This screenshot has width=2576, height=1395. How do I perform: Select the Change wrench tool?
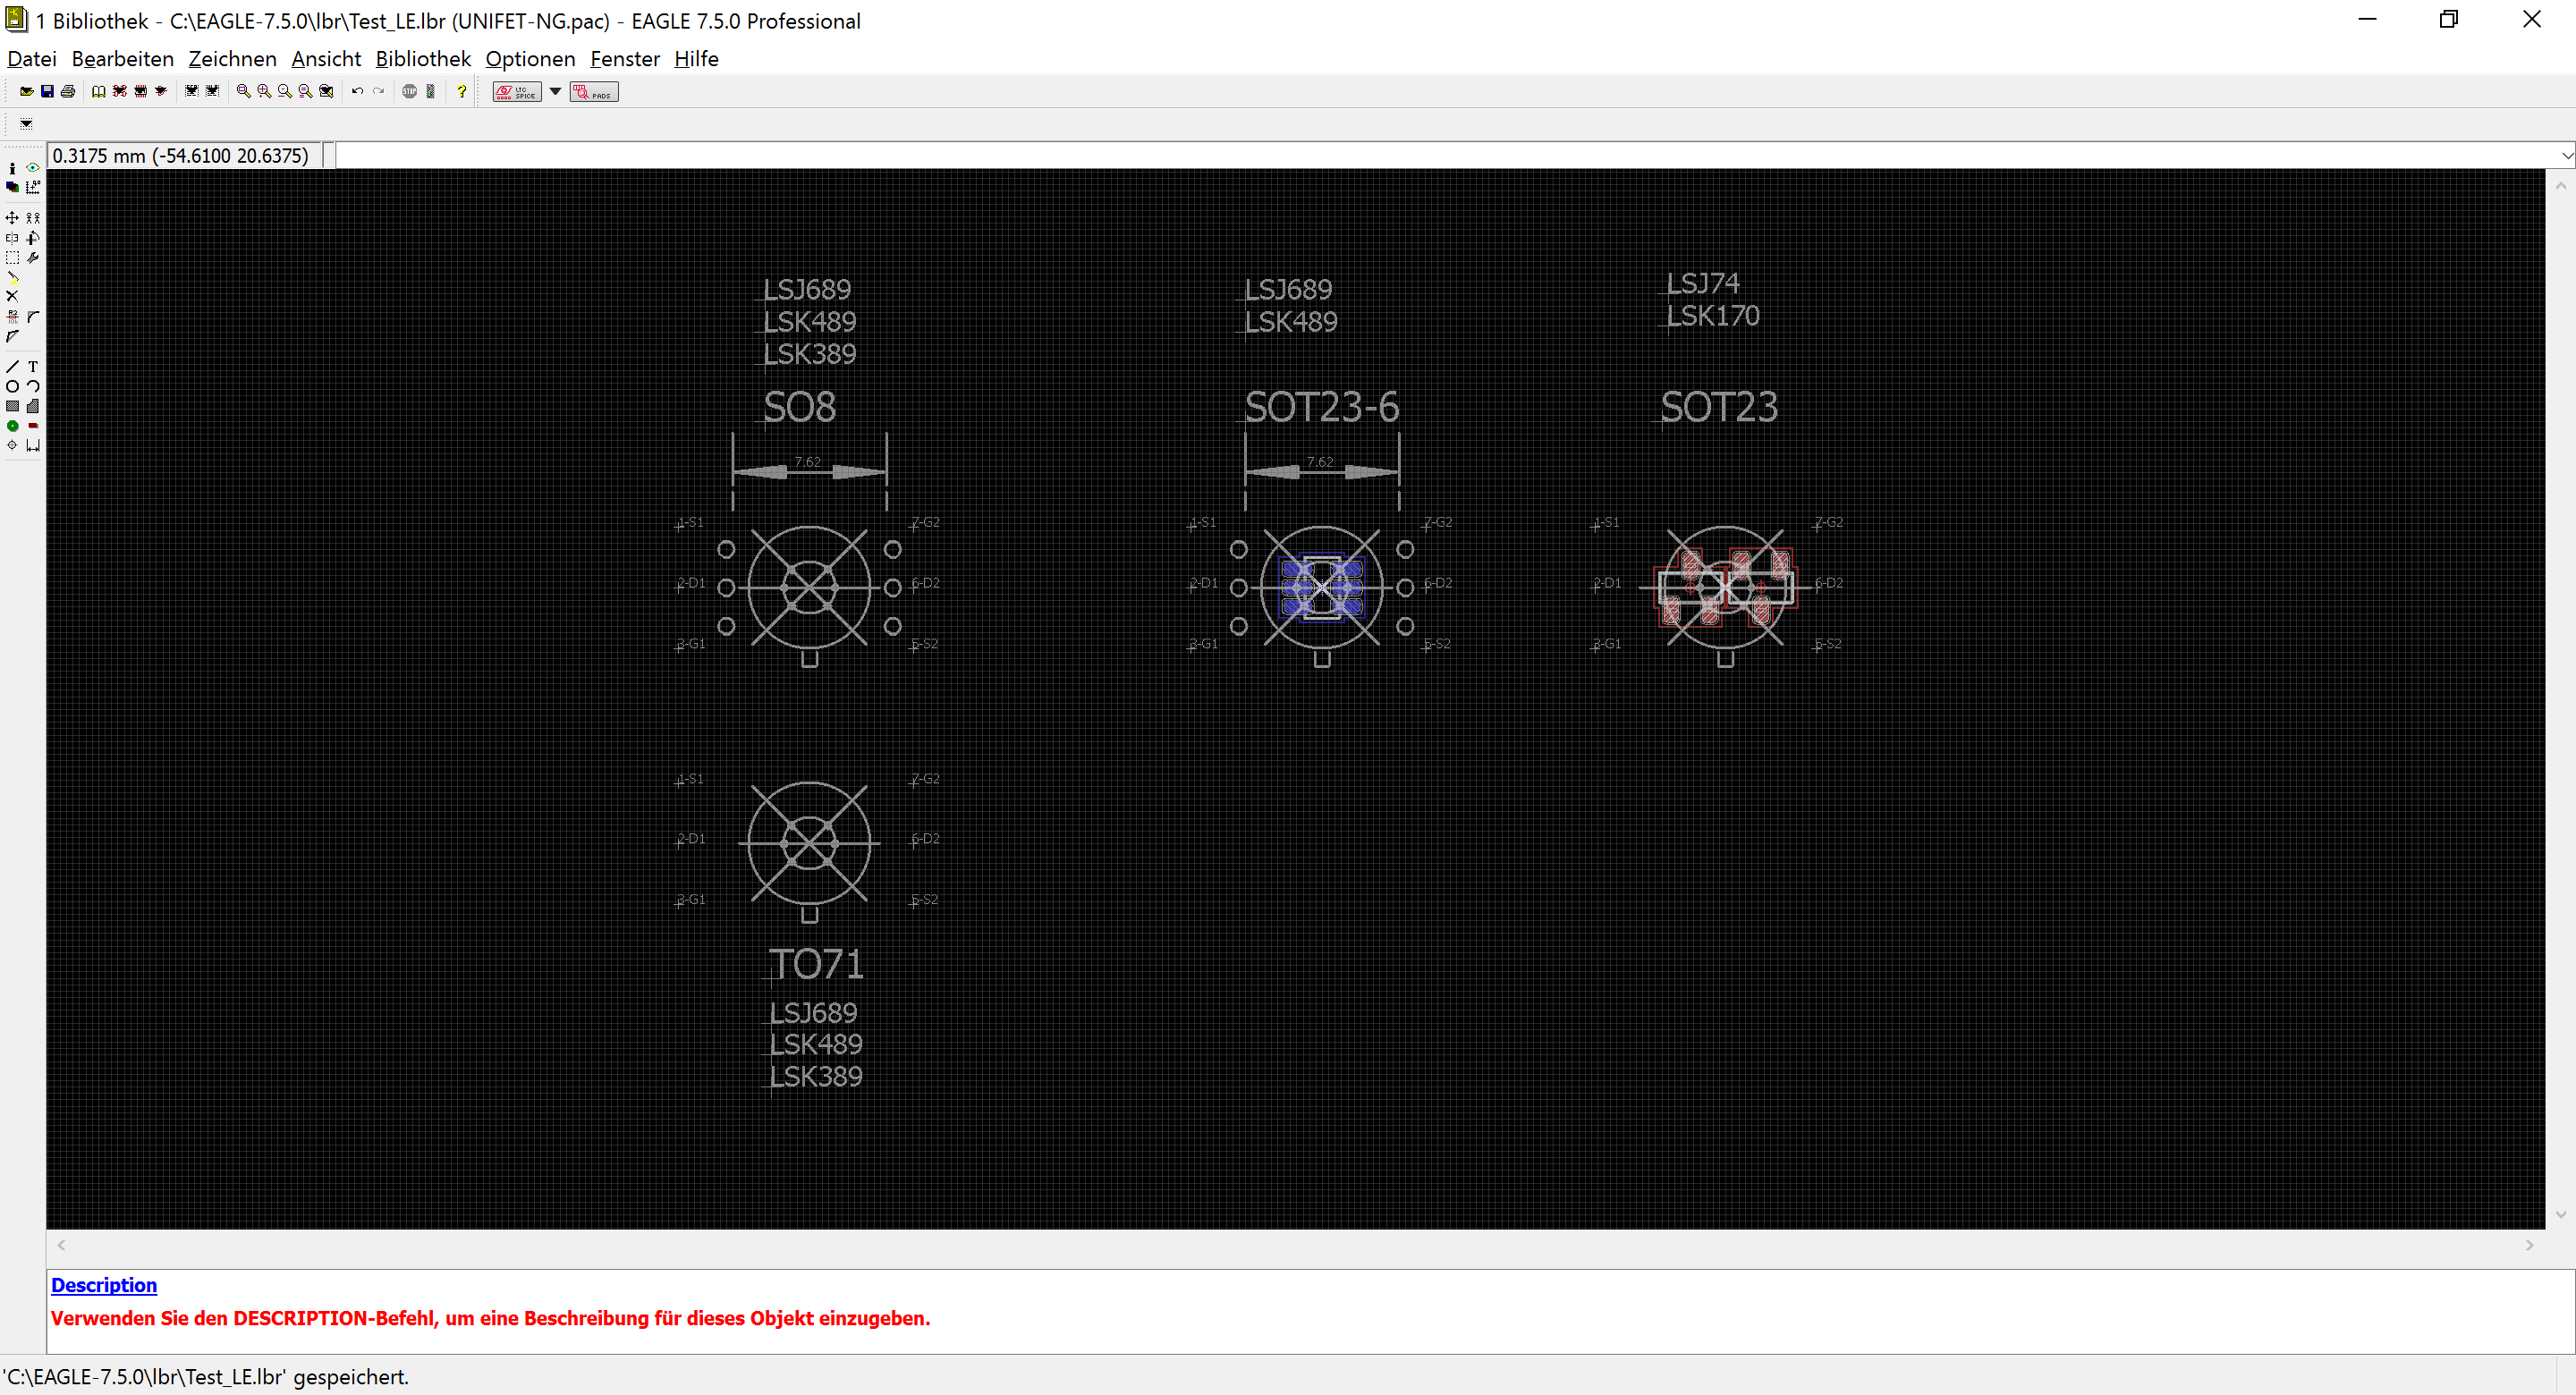(x=33, y=258)
